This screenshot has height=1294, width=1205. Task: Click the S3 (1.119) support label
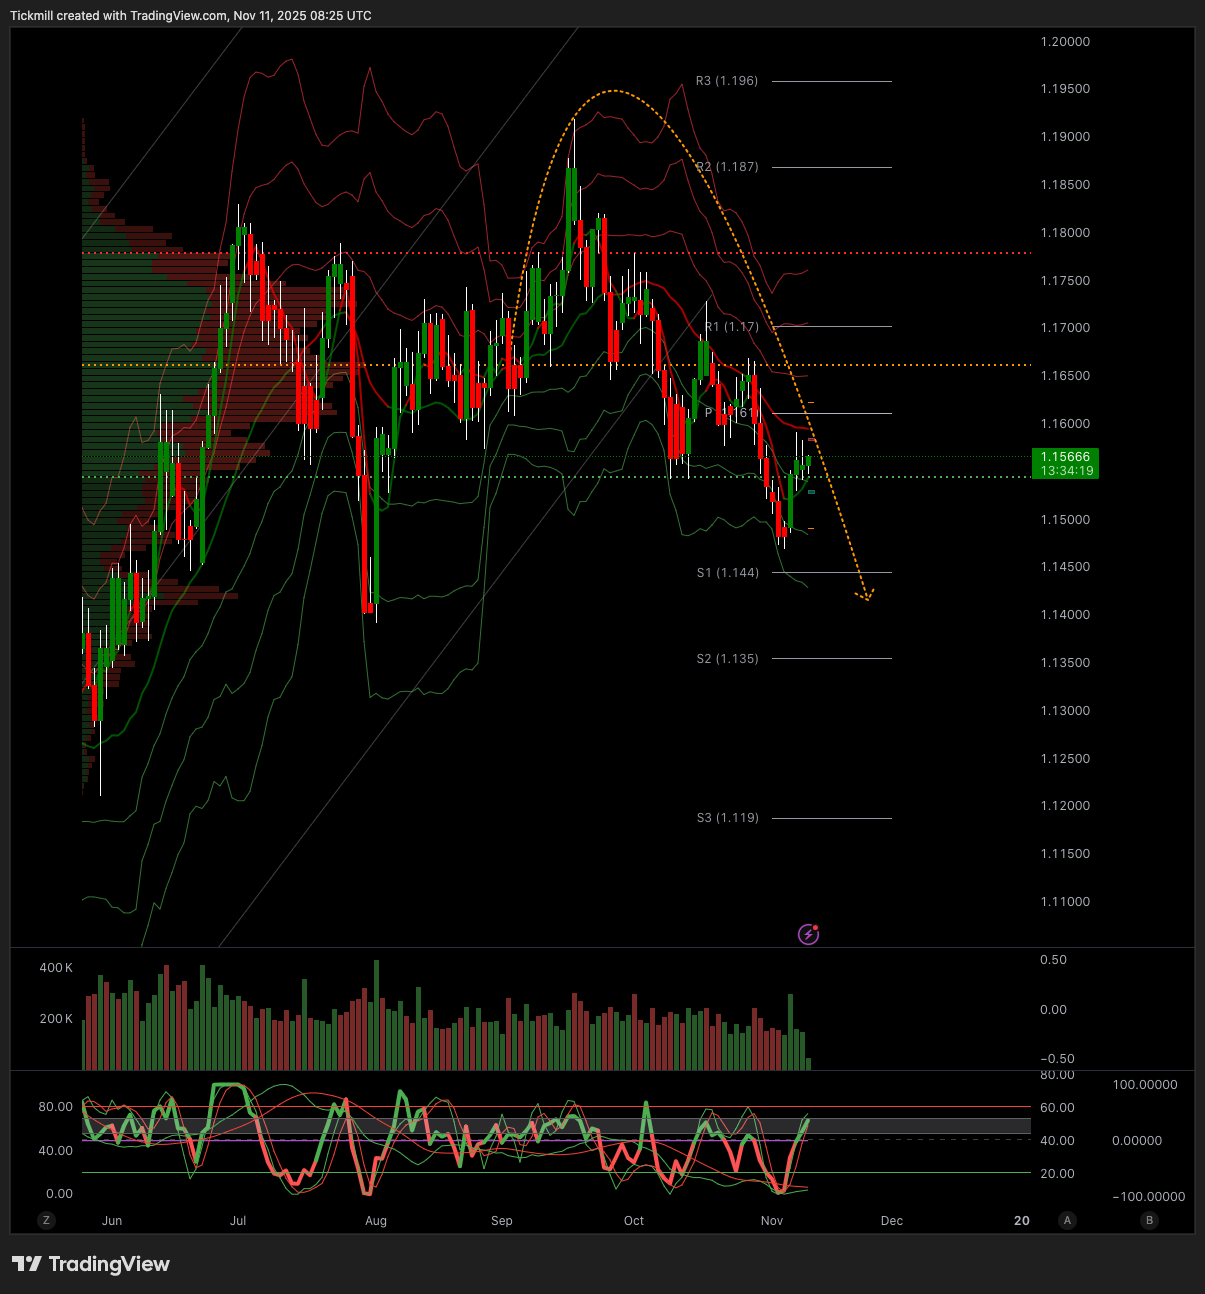coord(728,818)
